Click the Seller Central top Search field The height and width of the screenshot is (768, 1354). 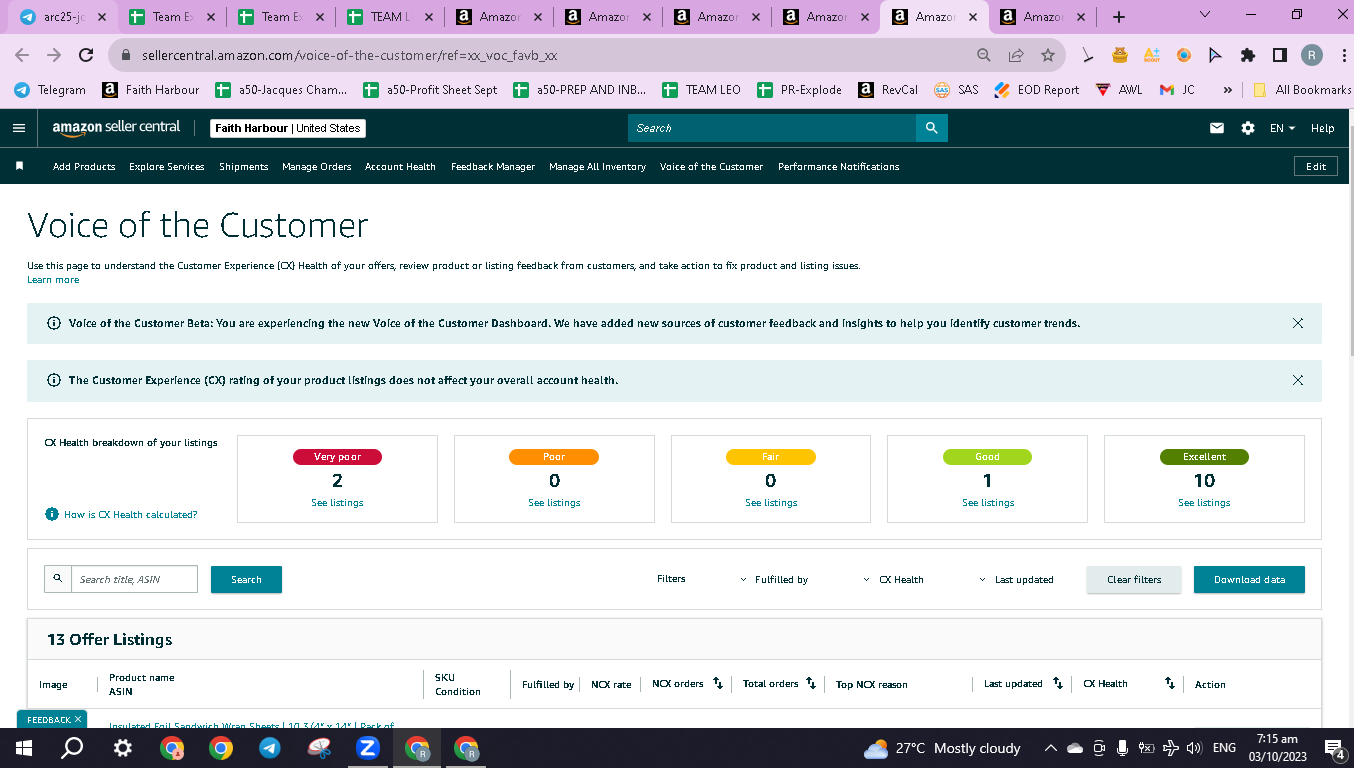(772, 128)
